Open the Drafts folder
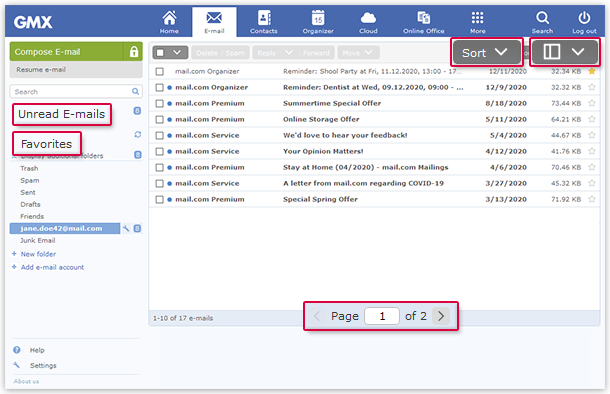This screenshot has height=394, width=610. click(x=30, y=204)
